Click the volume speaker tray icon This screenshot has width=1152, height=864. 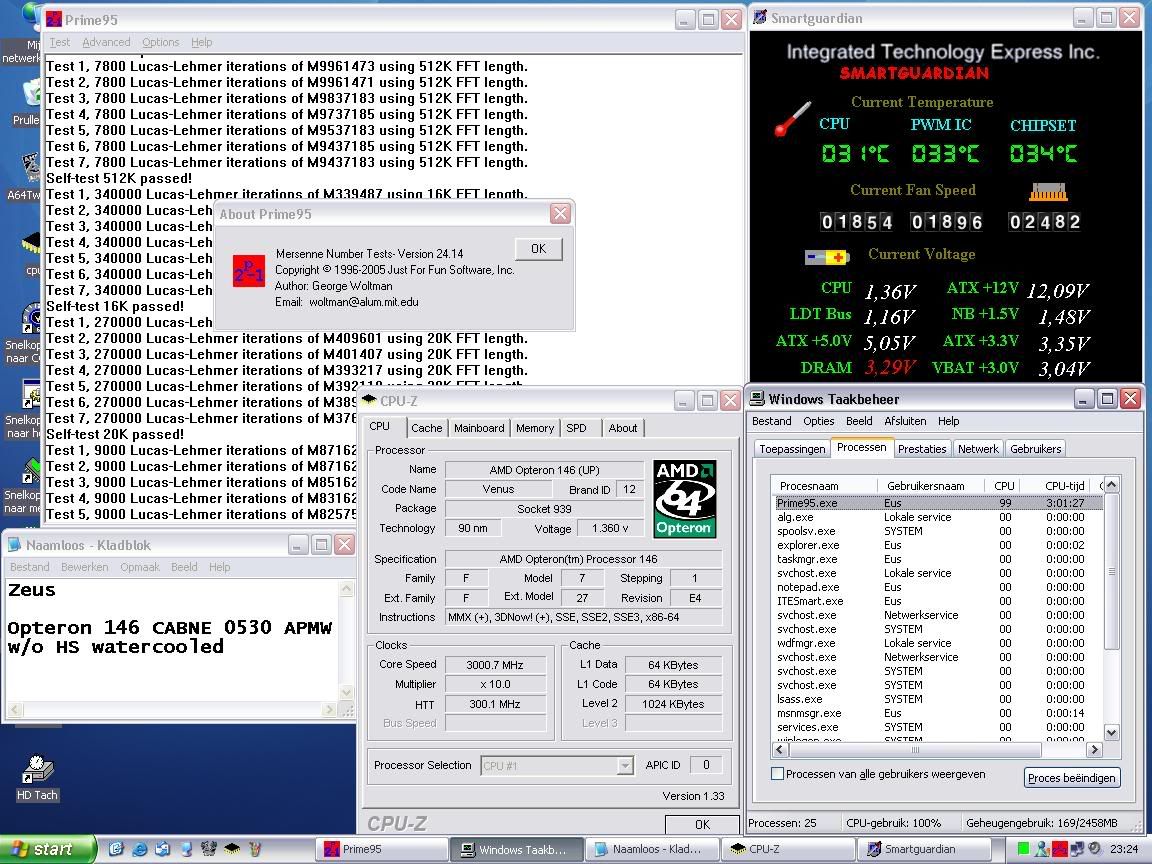1095,849
